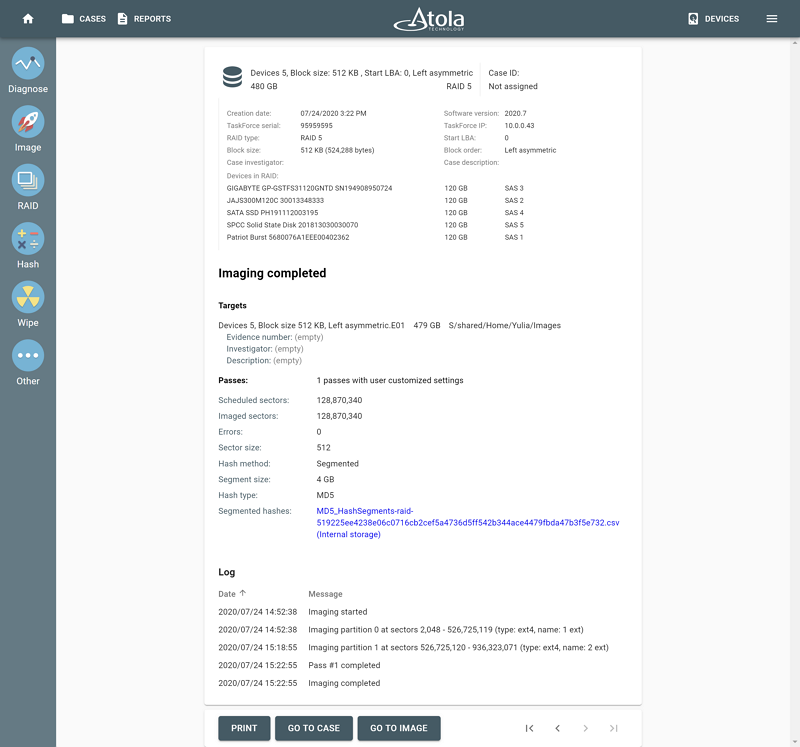The image size is (800, 747).
Task: Open the Cases folder menu
Action: pos(84,19)
